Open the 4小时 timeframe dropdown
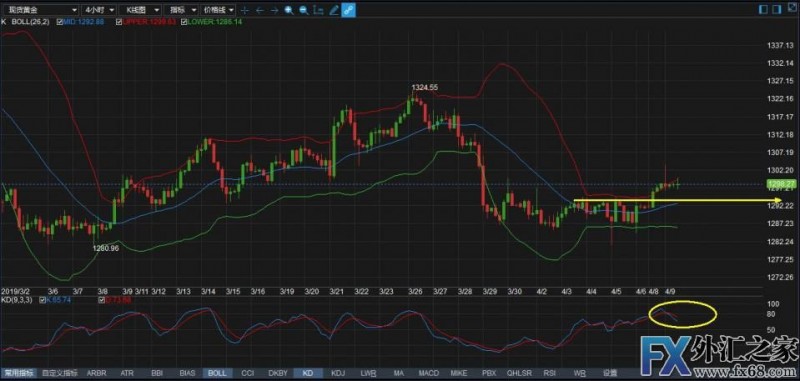 [99, 10]
